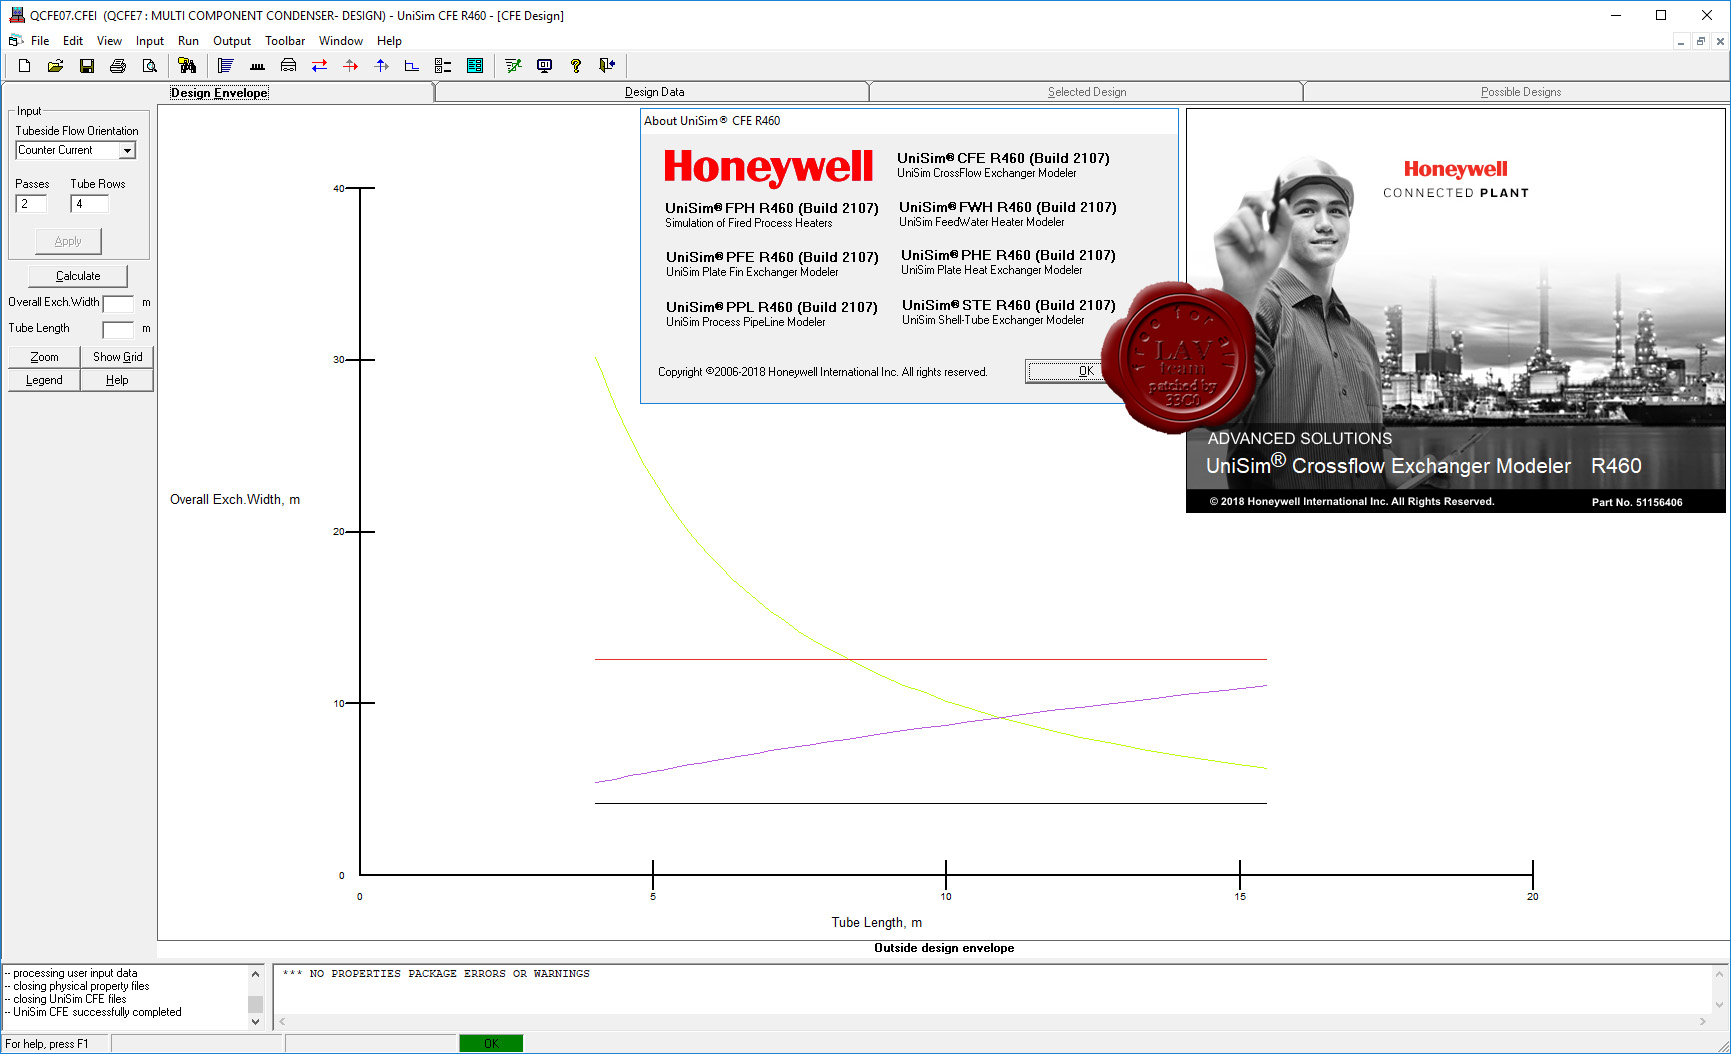
Task: Open the View menu
Action: coord(109,41)
